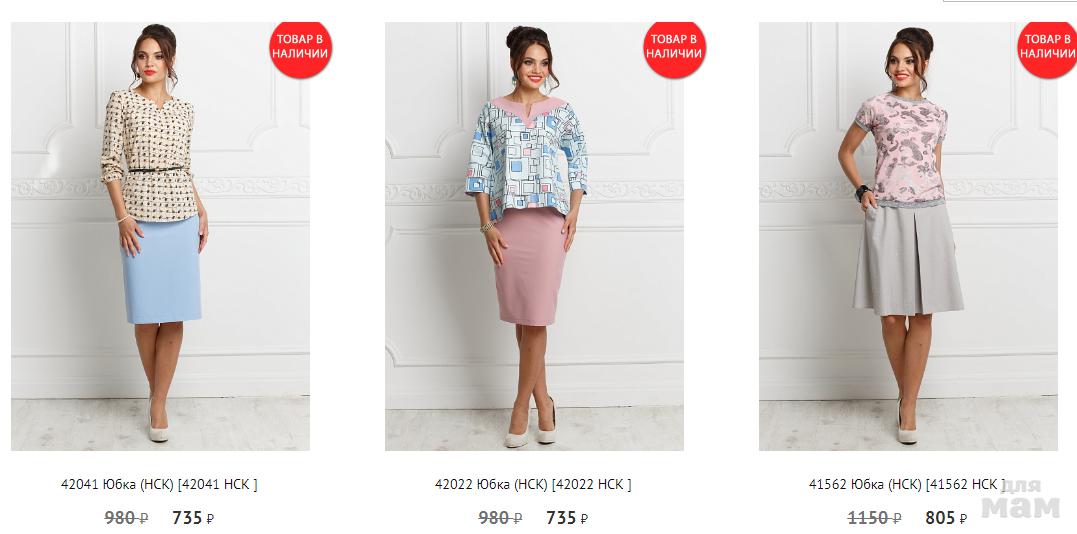Click the red in-stock badge on the third product
1077x534 pixels.
click(1047, 49)
